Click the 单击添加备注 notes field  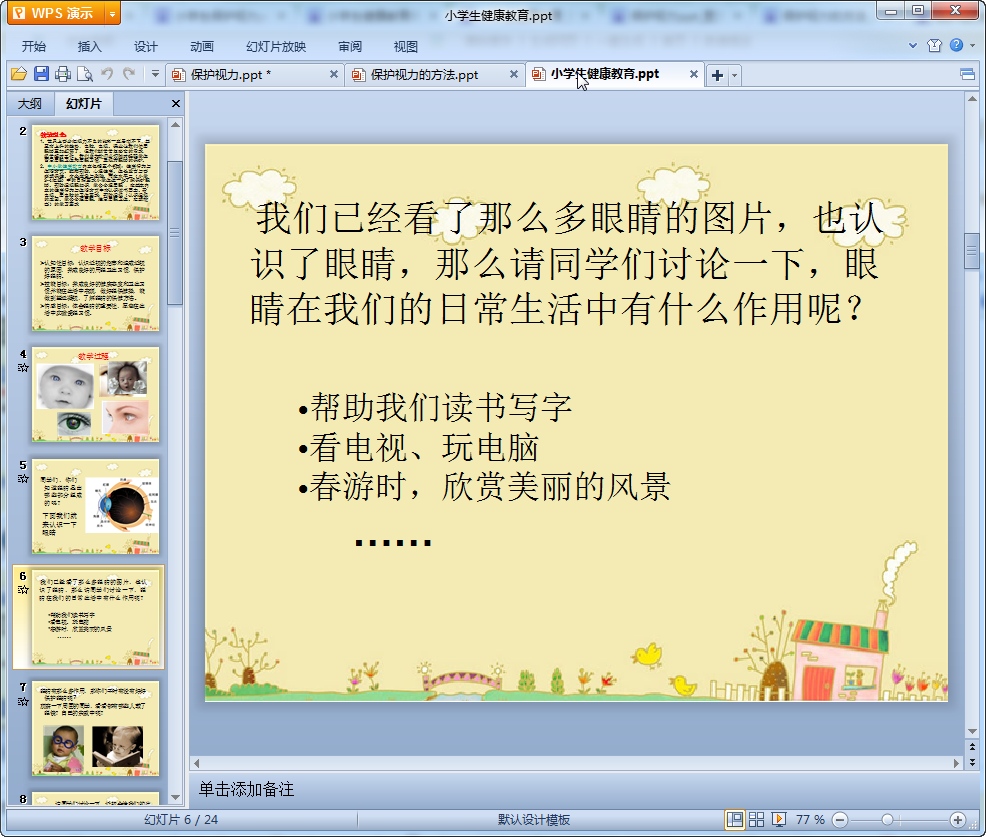tap(246, 789)
